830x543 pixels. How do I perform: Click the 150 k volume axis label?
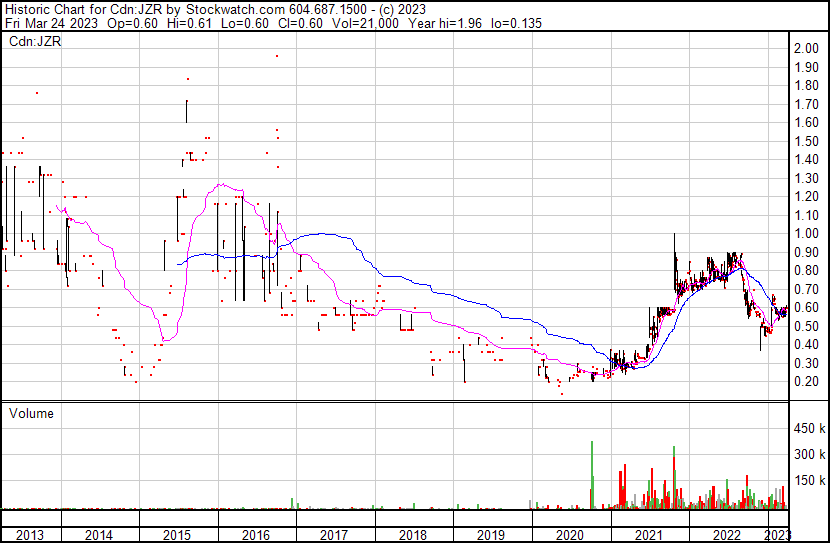click(x=809, y=480)
